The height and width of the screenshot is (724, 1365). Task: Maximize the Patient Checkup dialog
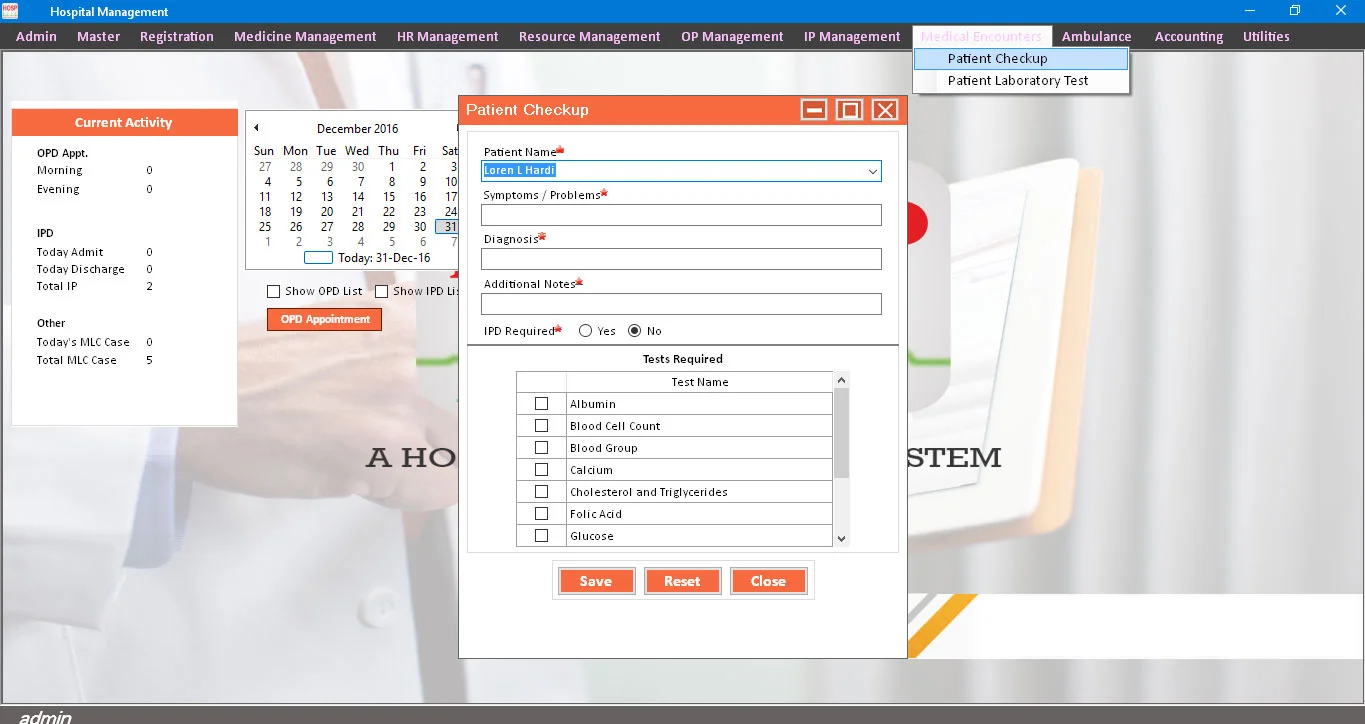tap(849, 110)
